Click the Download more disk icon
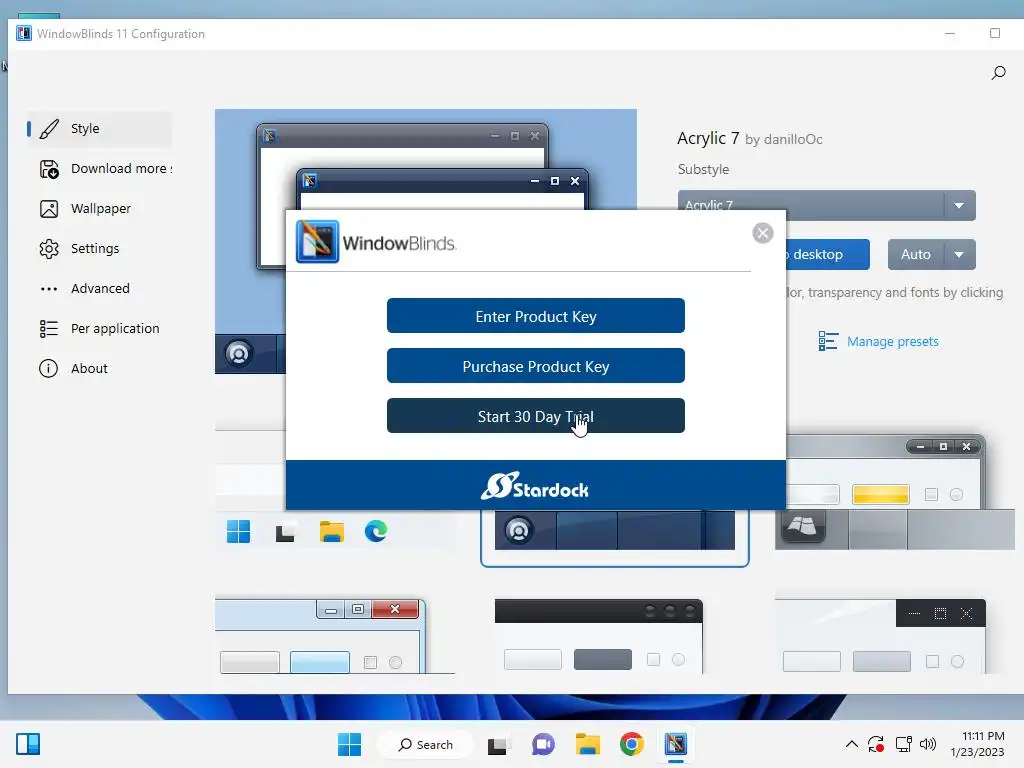Viewport: 1024px width, 768px height. click(49, 169)
